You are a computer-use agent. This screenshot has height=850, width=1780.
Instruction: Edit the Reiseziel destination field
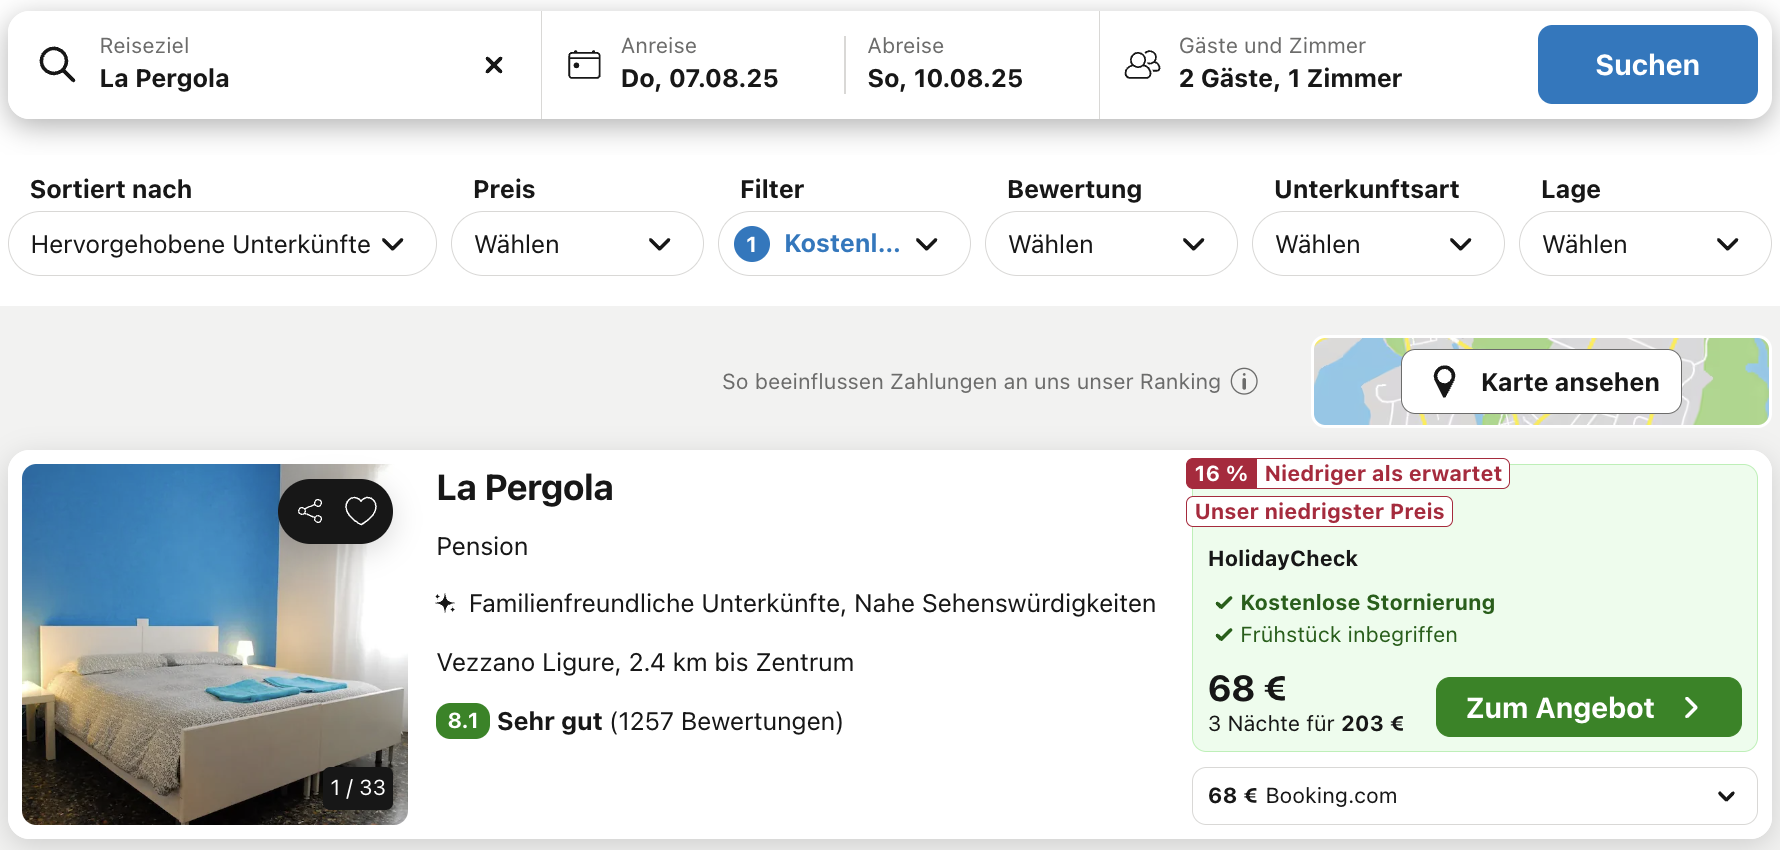click(x=275, y=65)
